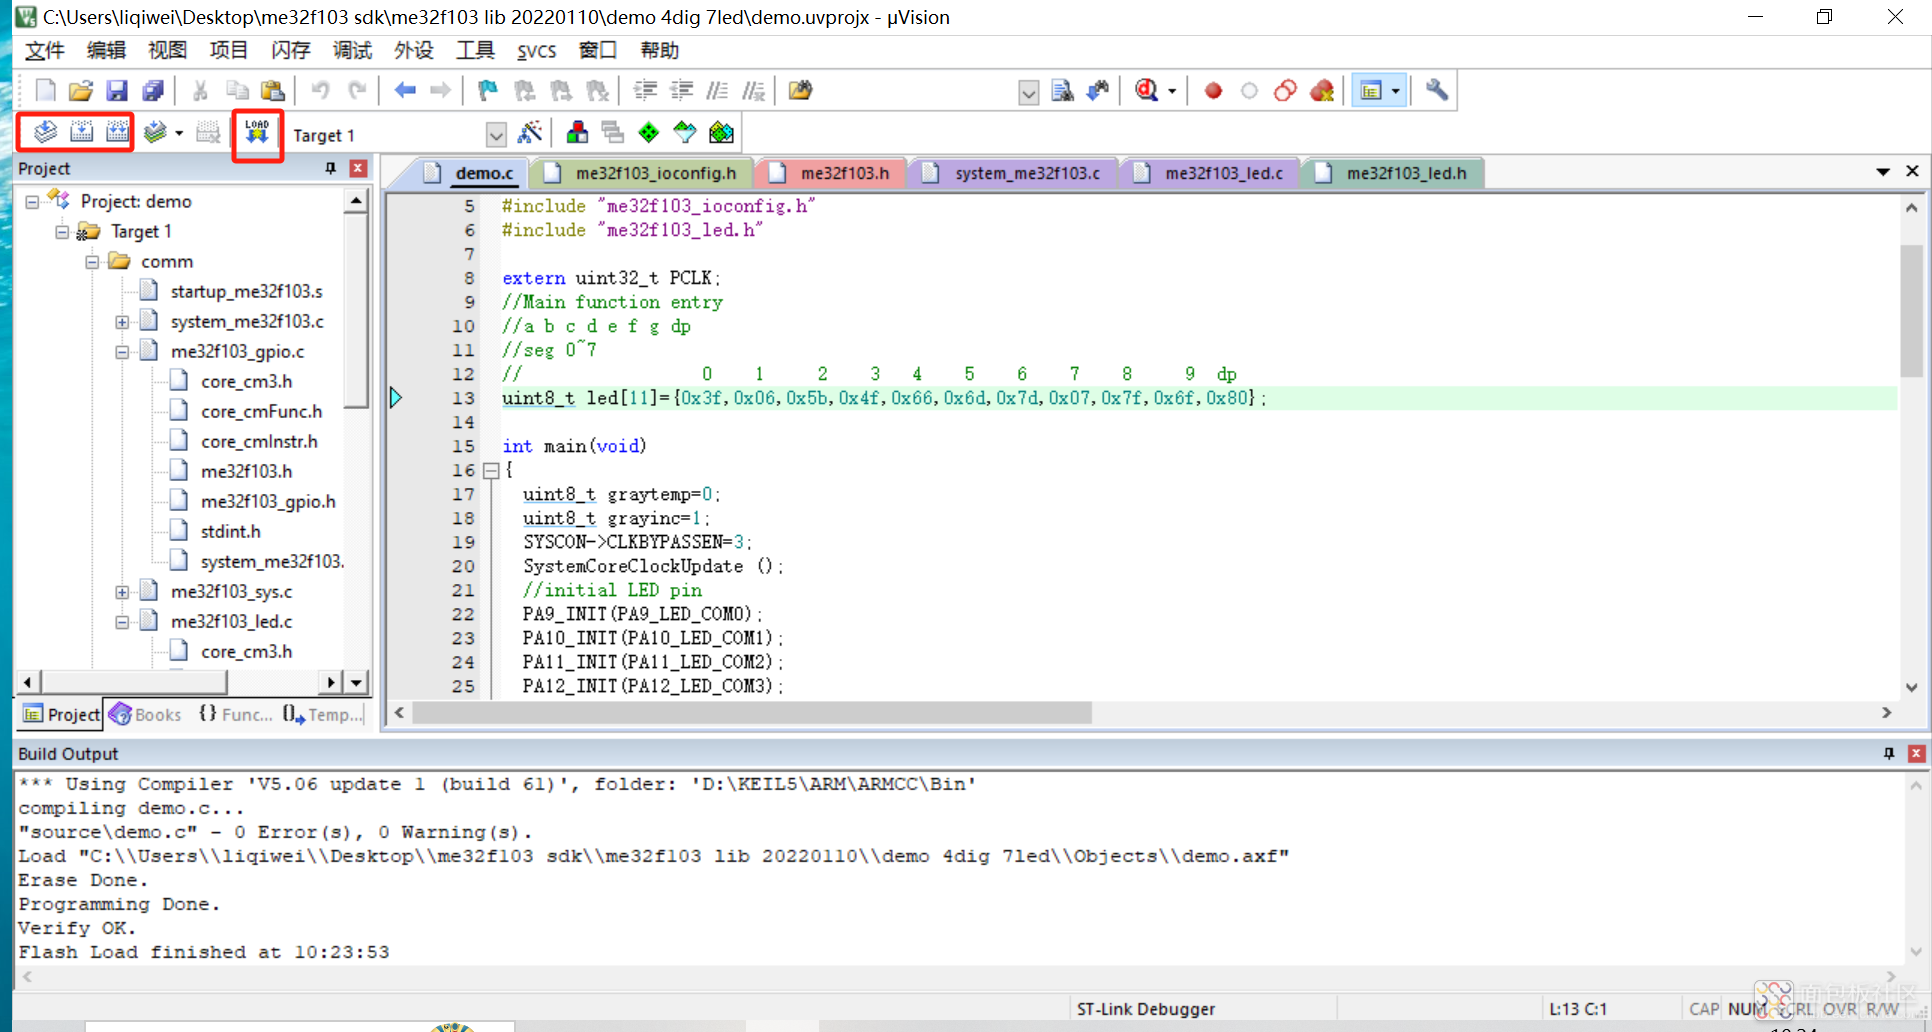Open the Books panel tab
This screenshot has width=1932, height=1032.
[146, 714]
